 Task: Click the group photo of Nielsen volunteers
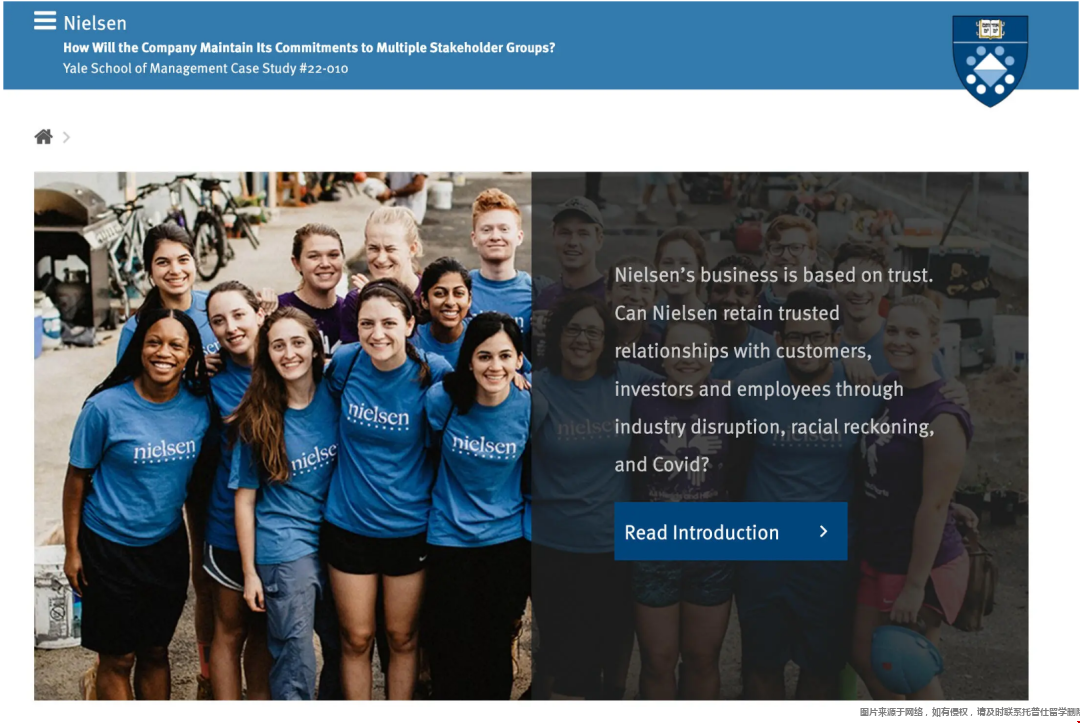coord(282,436)
